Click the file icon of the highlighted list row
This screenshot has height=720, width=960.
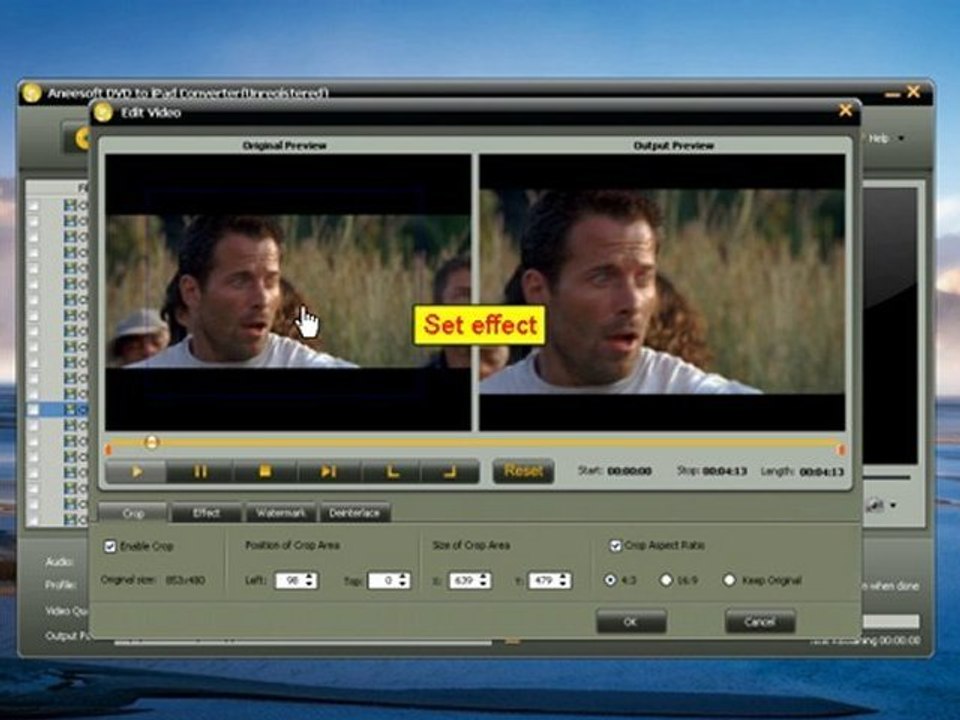[70, 409]
